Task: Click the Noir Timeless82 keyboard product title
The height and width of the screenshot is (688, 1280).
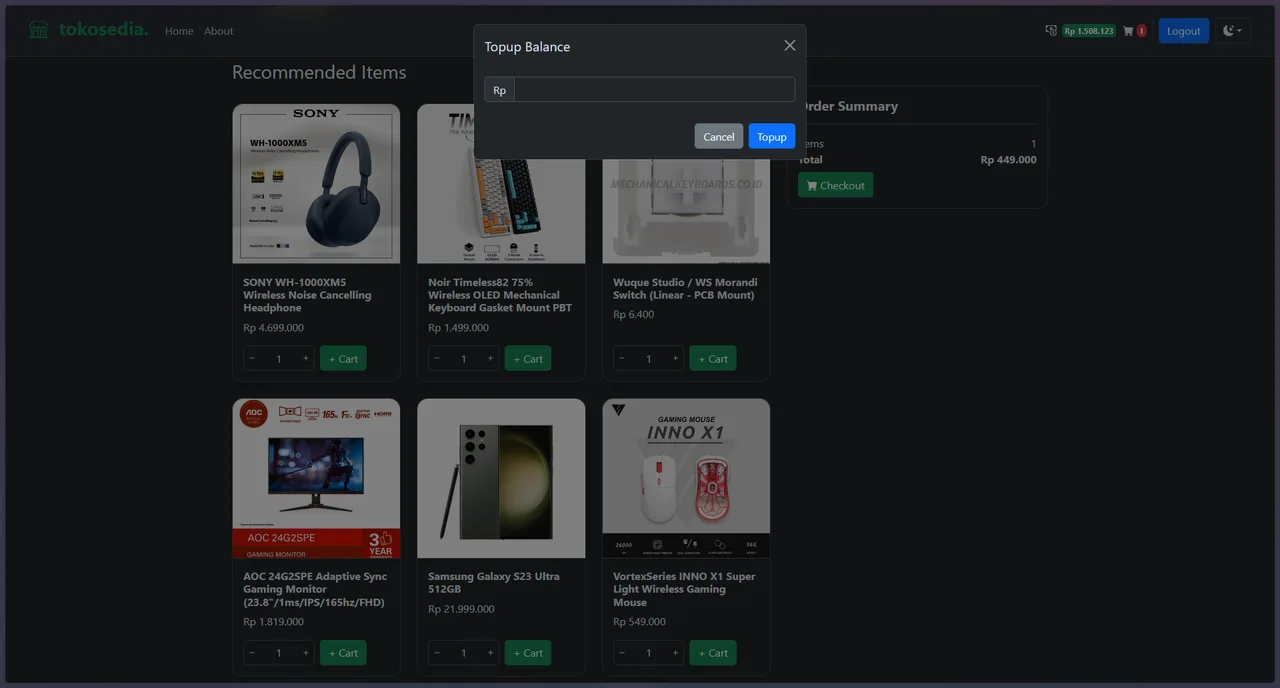Action: point(500,295)
